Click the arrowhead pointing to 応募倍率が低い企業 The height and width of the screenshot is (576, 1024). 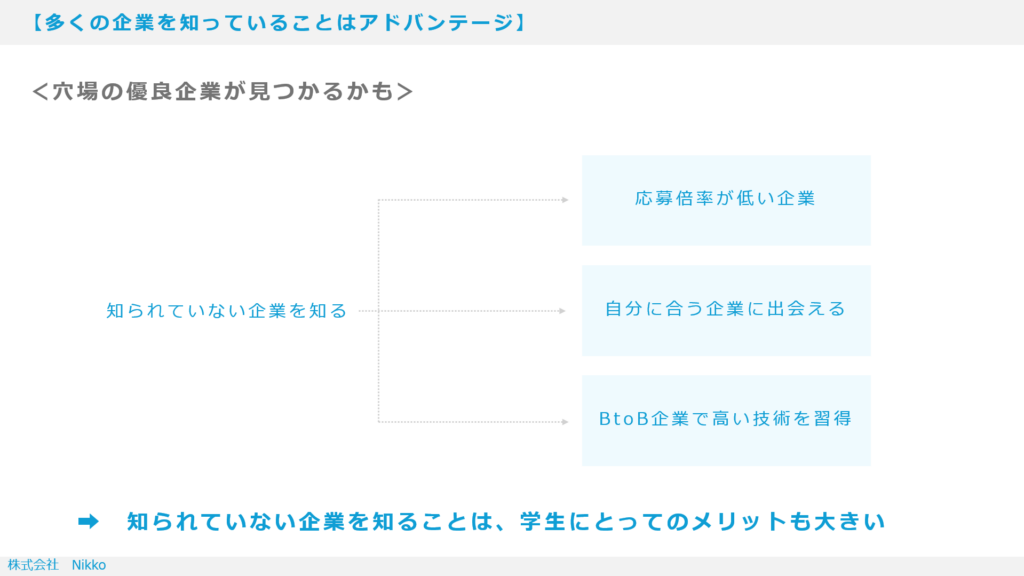565,200
